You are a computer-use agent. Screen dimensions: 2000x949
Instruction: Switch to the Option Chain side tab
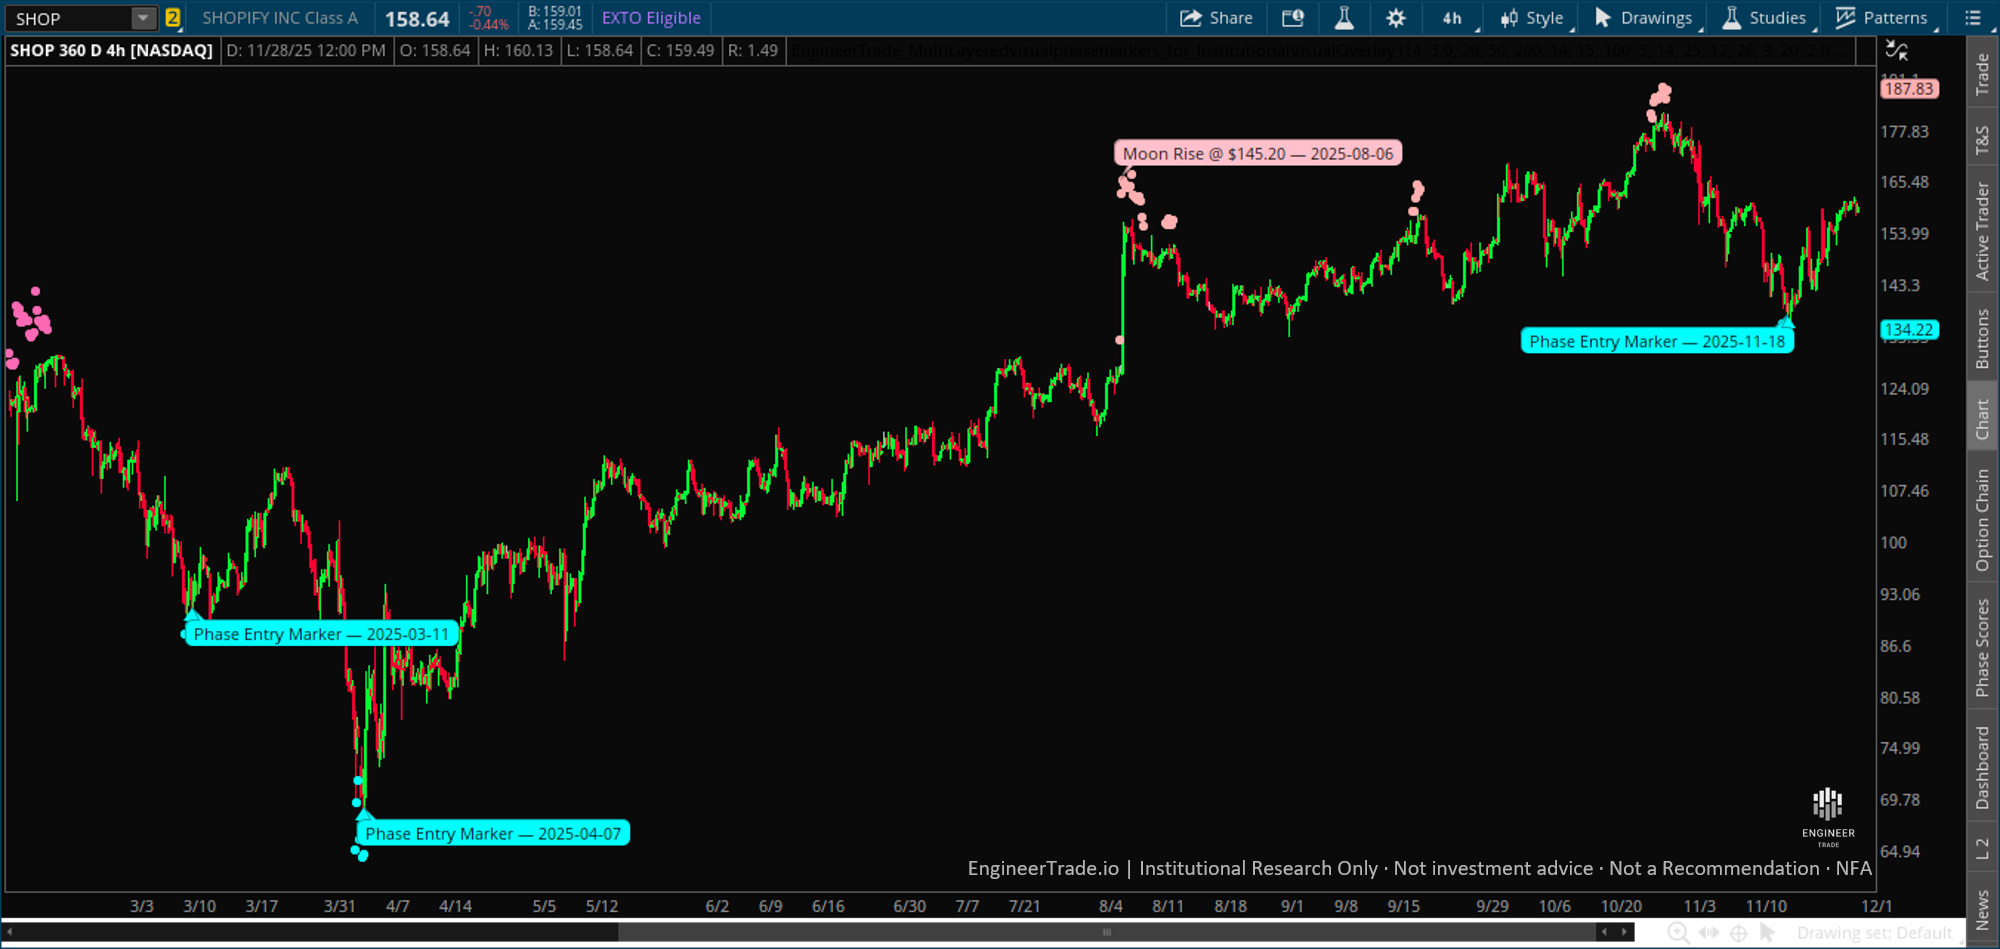[x=1982, y=520]
